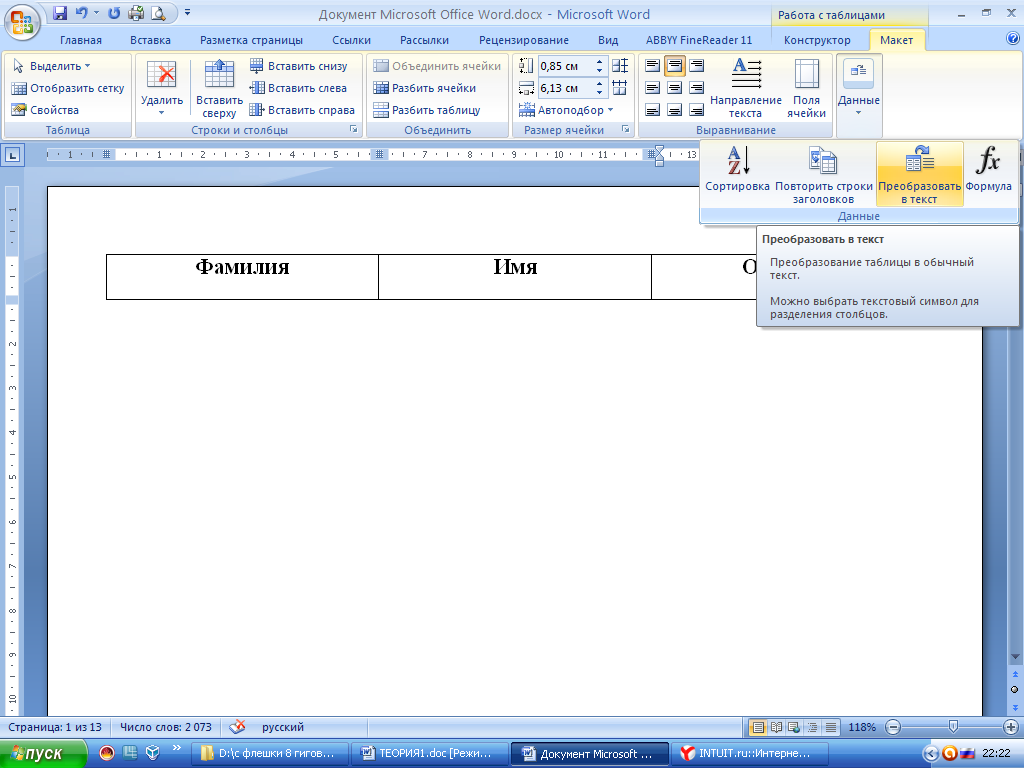Switch to Конструктор tab

click(x=817, y=40)
